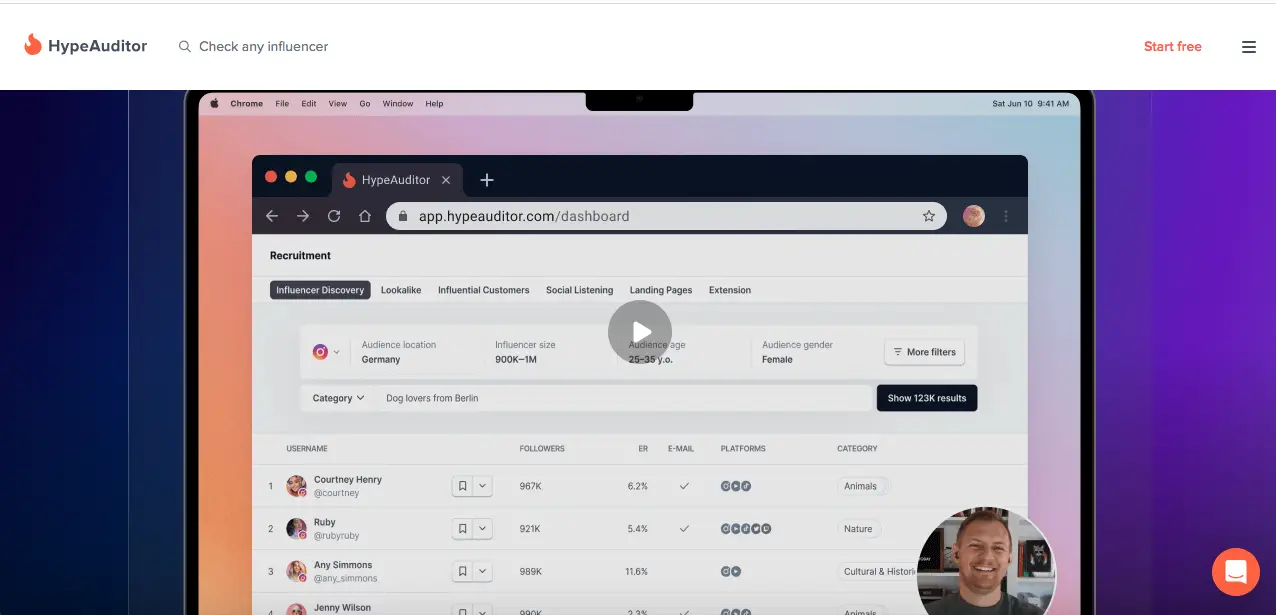Click the Animals tag for Courtney Henry

pyautogui.click(x=861, y=486)
